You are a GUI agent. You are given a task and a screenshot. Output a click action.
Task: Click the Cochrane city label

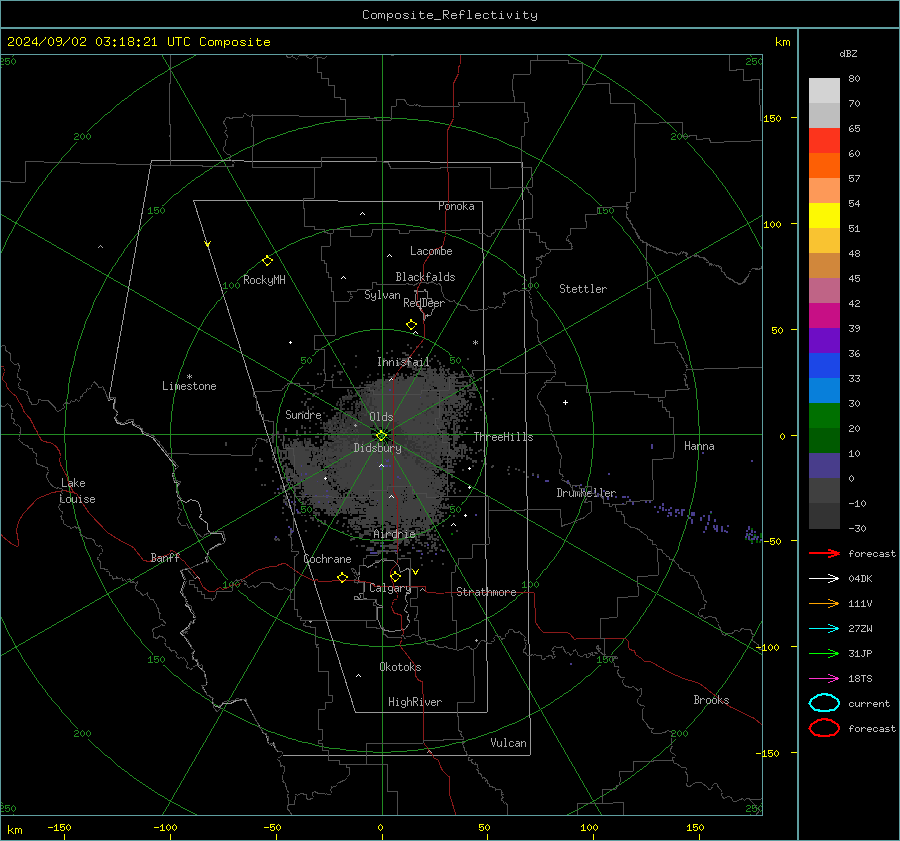pos(327,559)
